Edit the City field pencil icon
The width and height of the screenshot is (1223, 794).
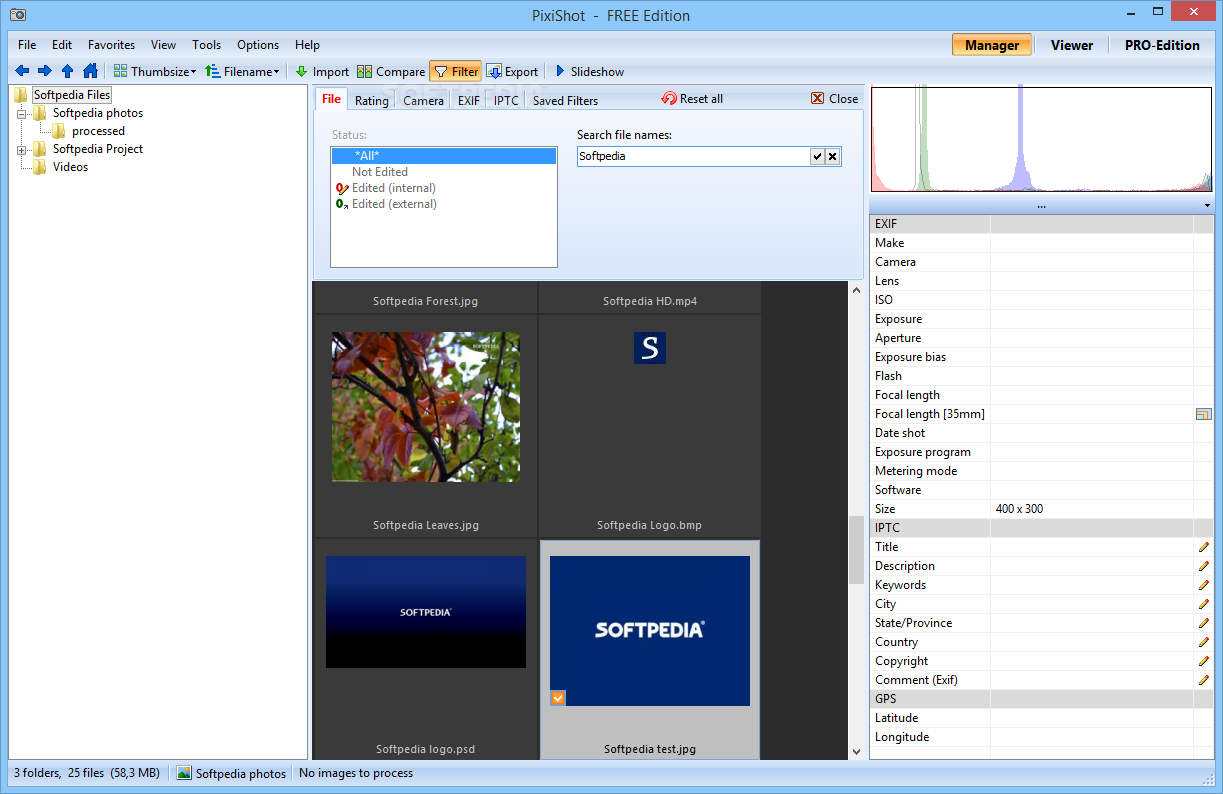coord(1203,604)
